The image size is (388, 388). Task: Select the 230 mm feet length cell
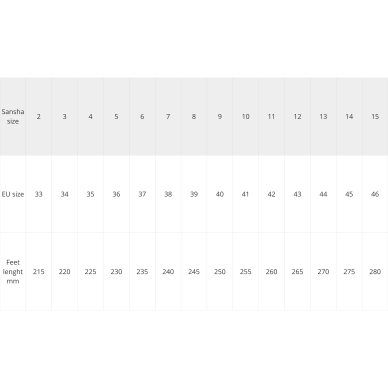[116, 272]
